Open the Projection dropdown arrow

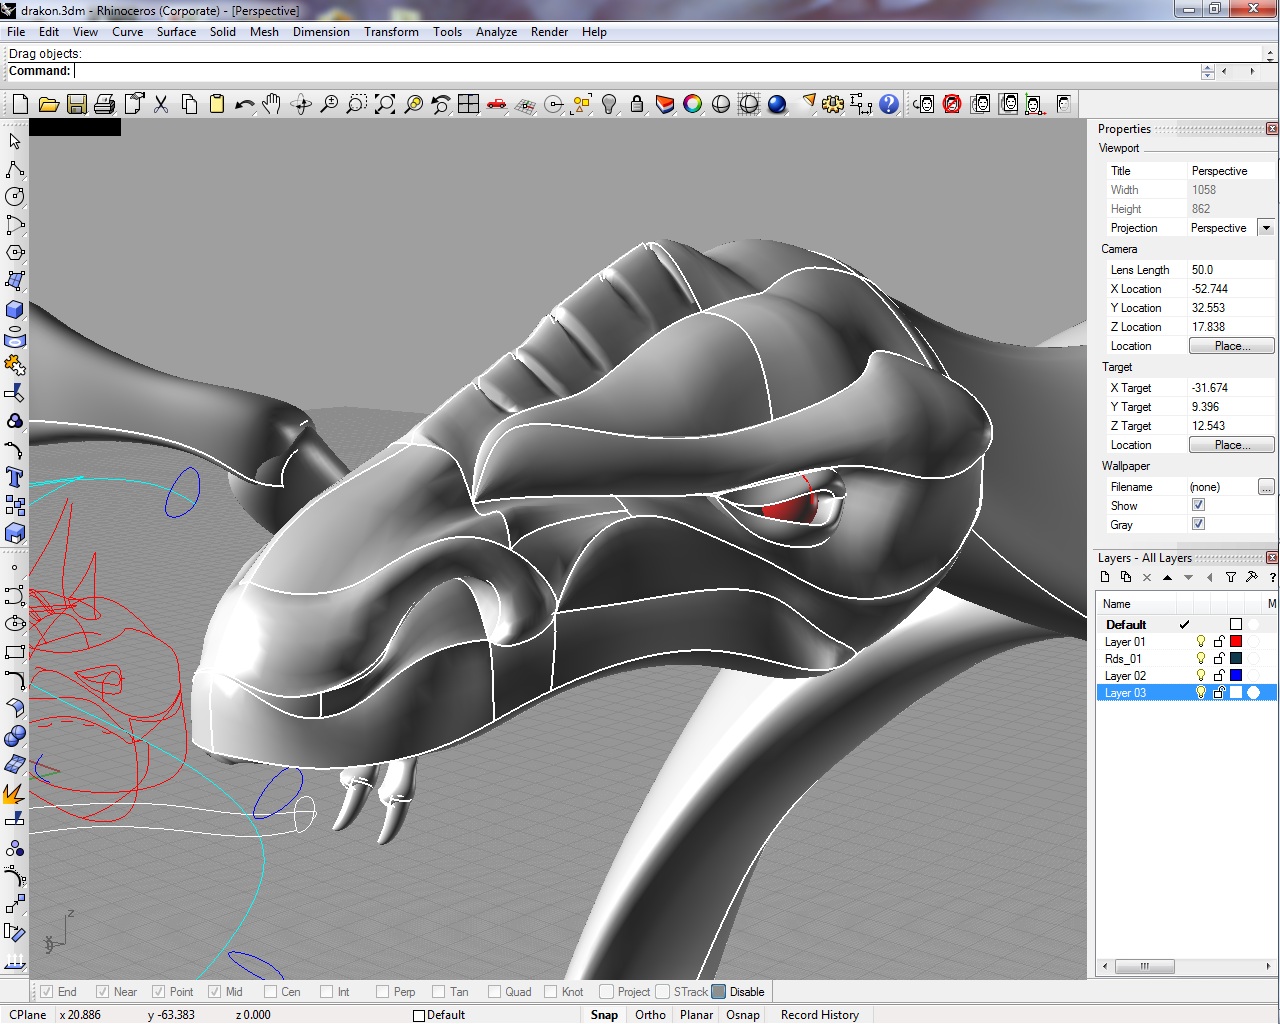tap(1266, 228)
